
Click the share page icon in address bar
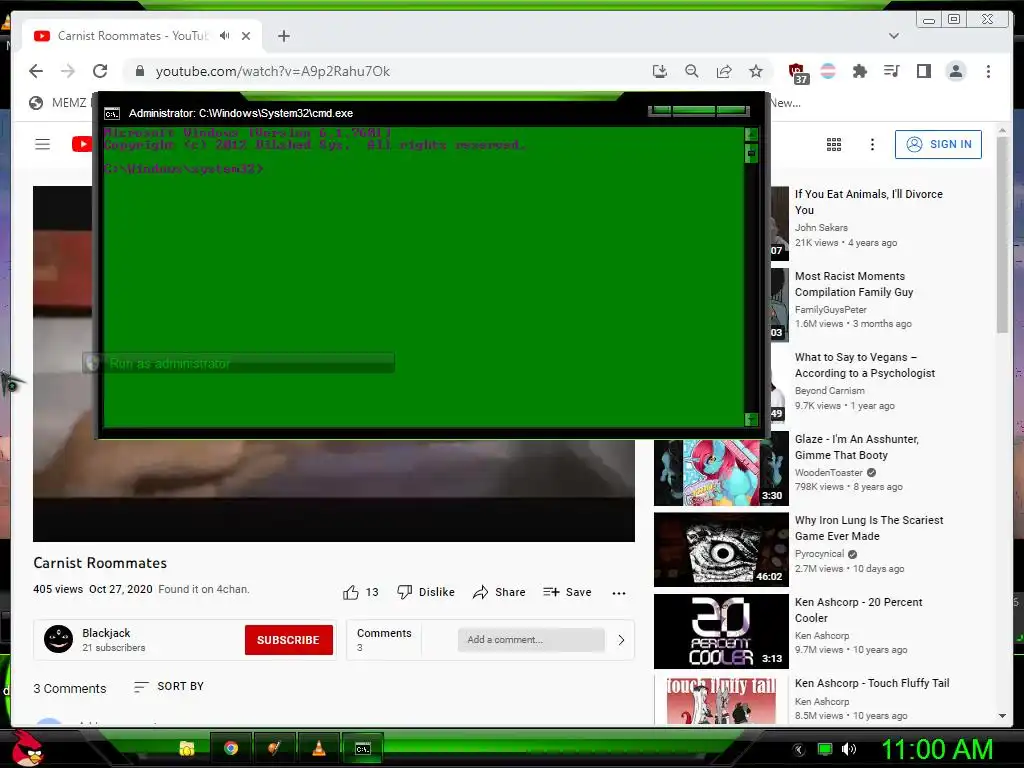point(724,71)
